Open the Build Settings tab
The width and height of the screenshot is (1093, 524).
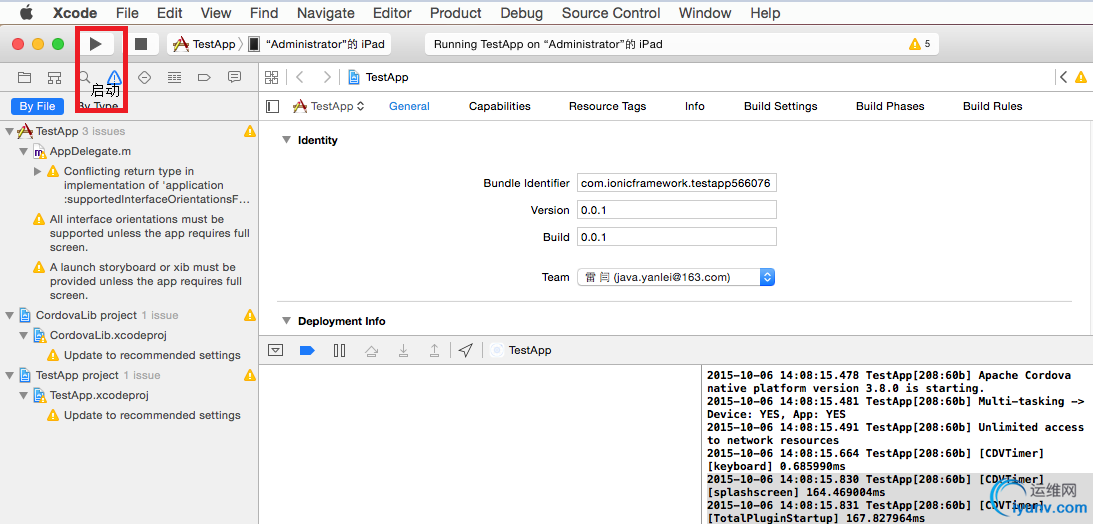click(x=781, y=107)
